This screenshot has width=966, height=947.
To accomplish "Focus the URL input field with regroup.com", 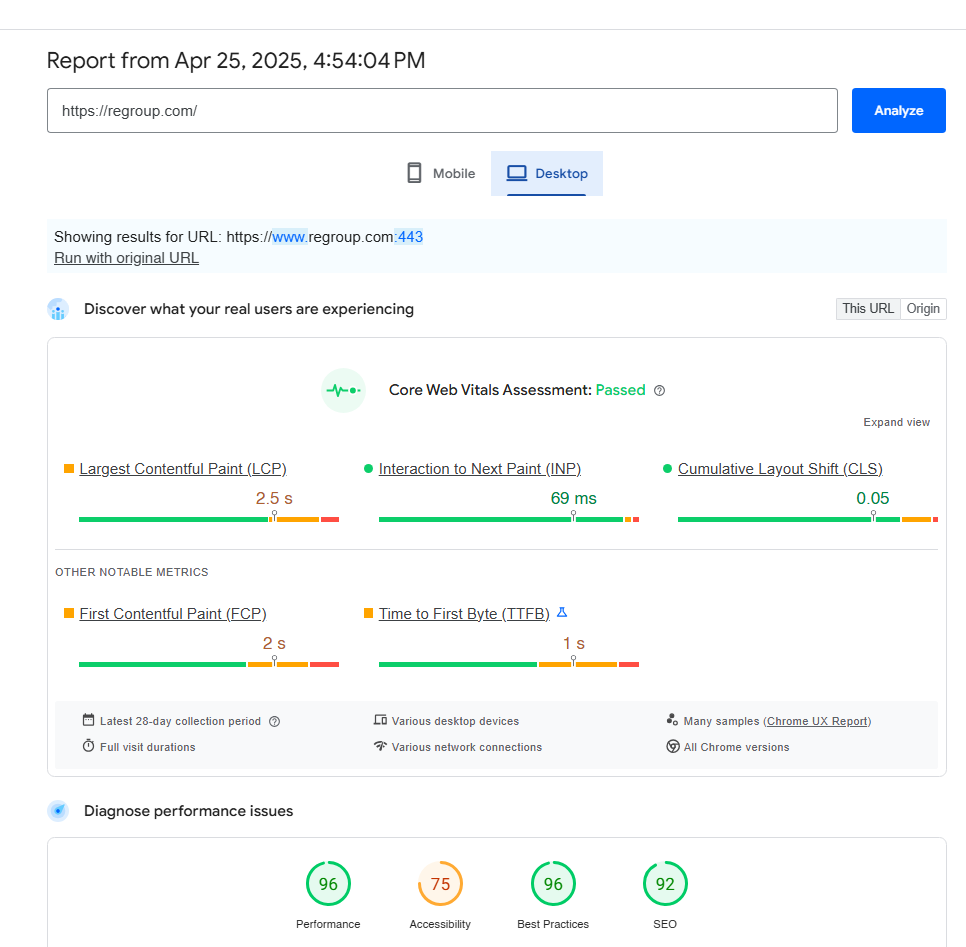I will pos(442,110).
